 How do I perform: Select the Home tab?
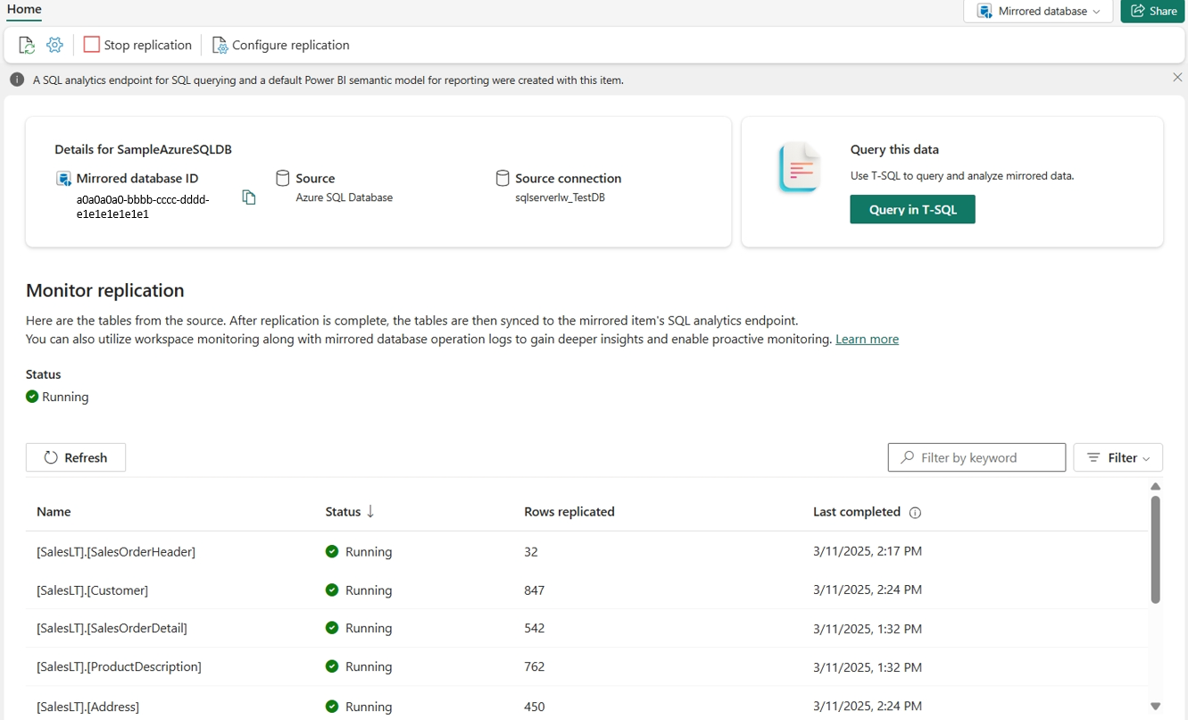click(x=24, y=9)
